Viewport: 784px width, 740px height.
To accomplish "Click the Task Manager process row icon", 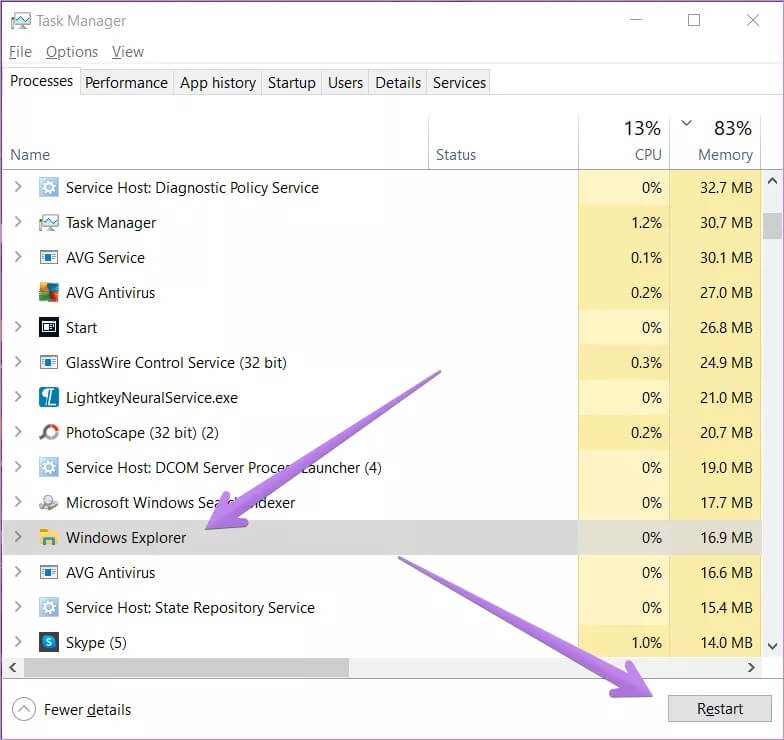I will click(48, 222).
